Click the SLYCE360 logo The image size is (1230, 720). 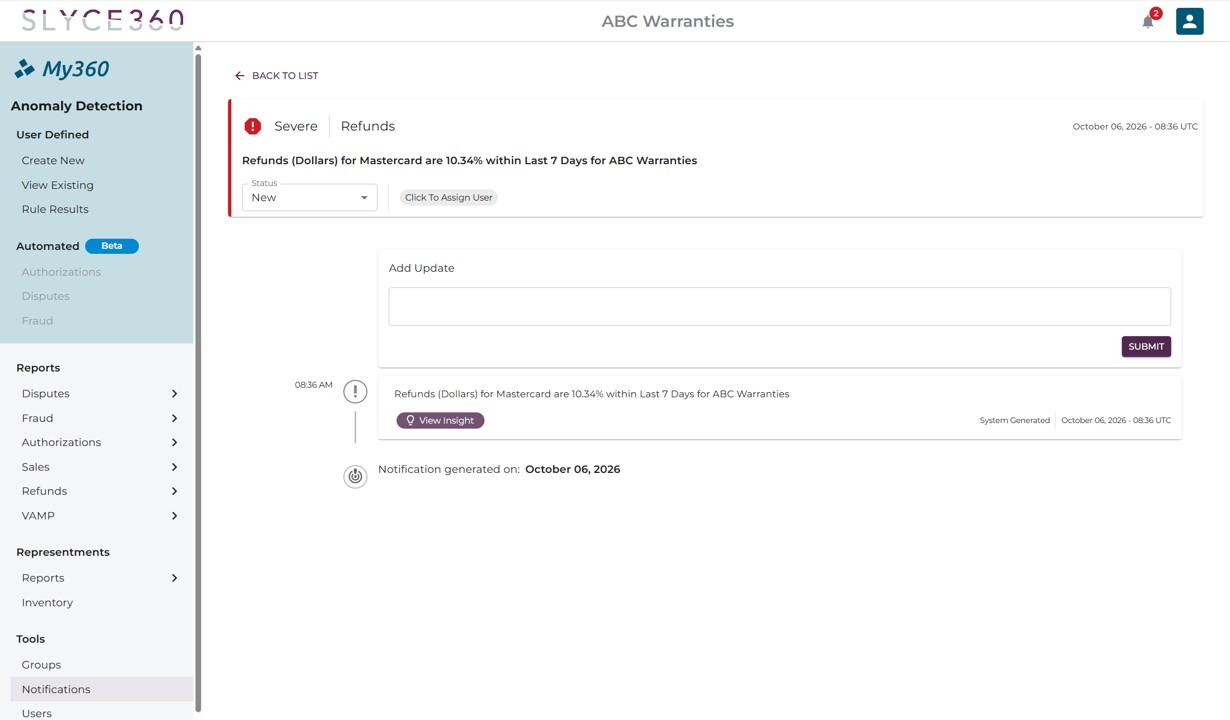pyautogui.click(x=103, y=20)
